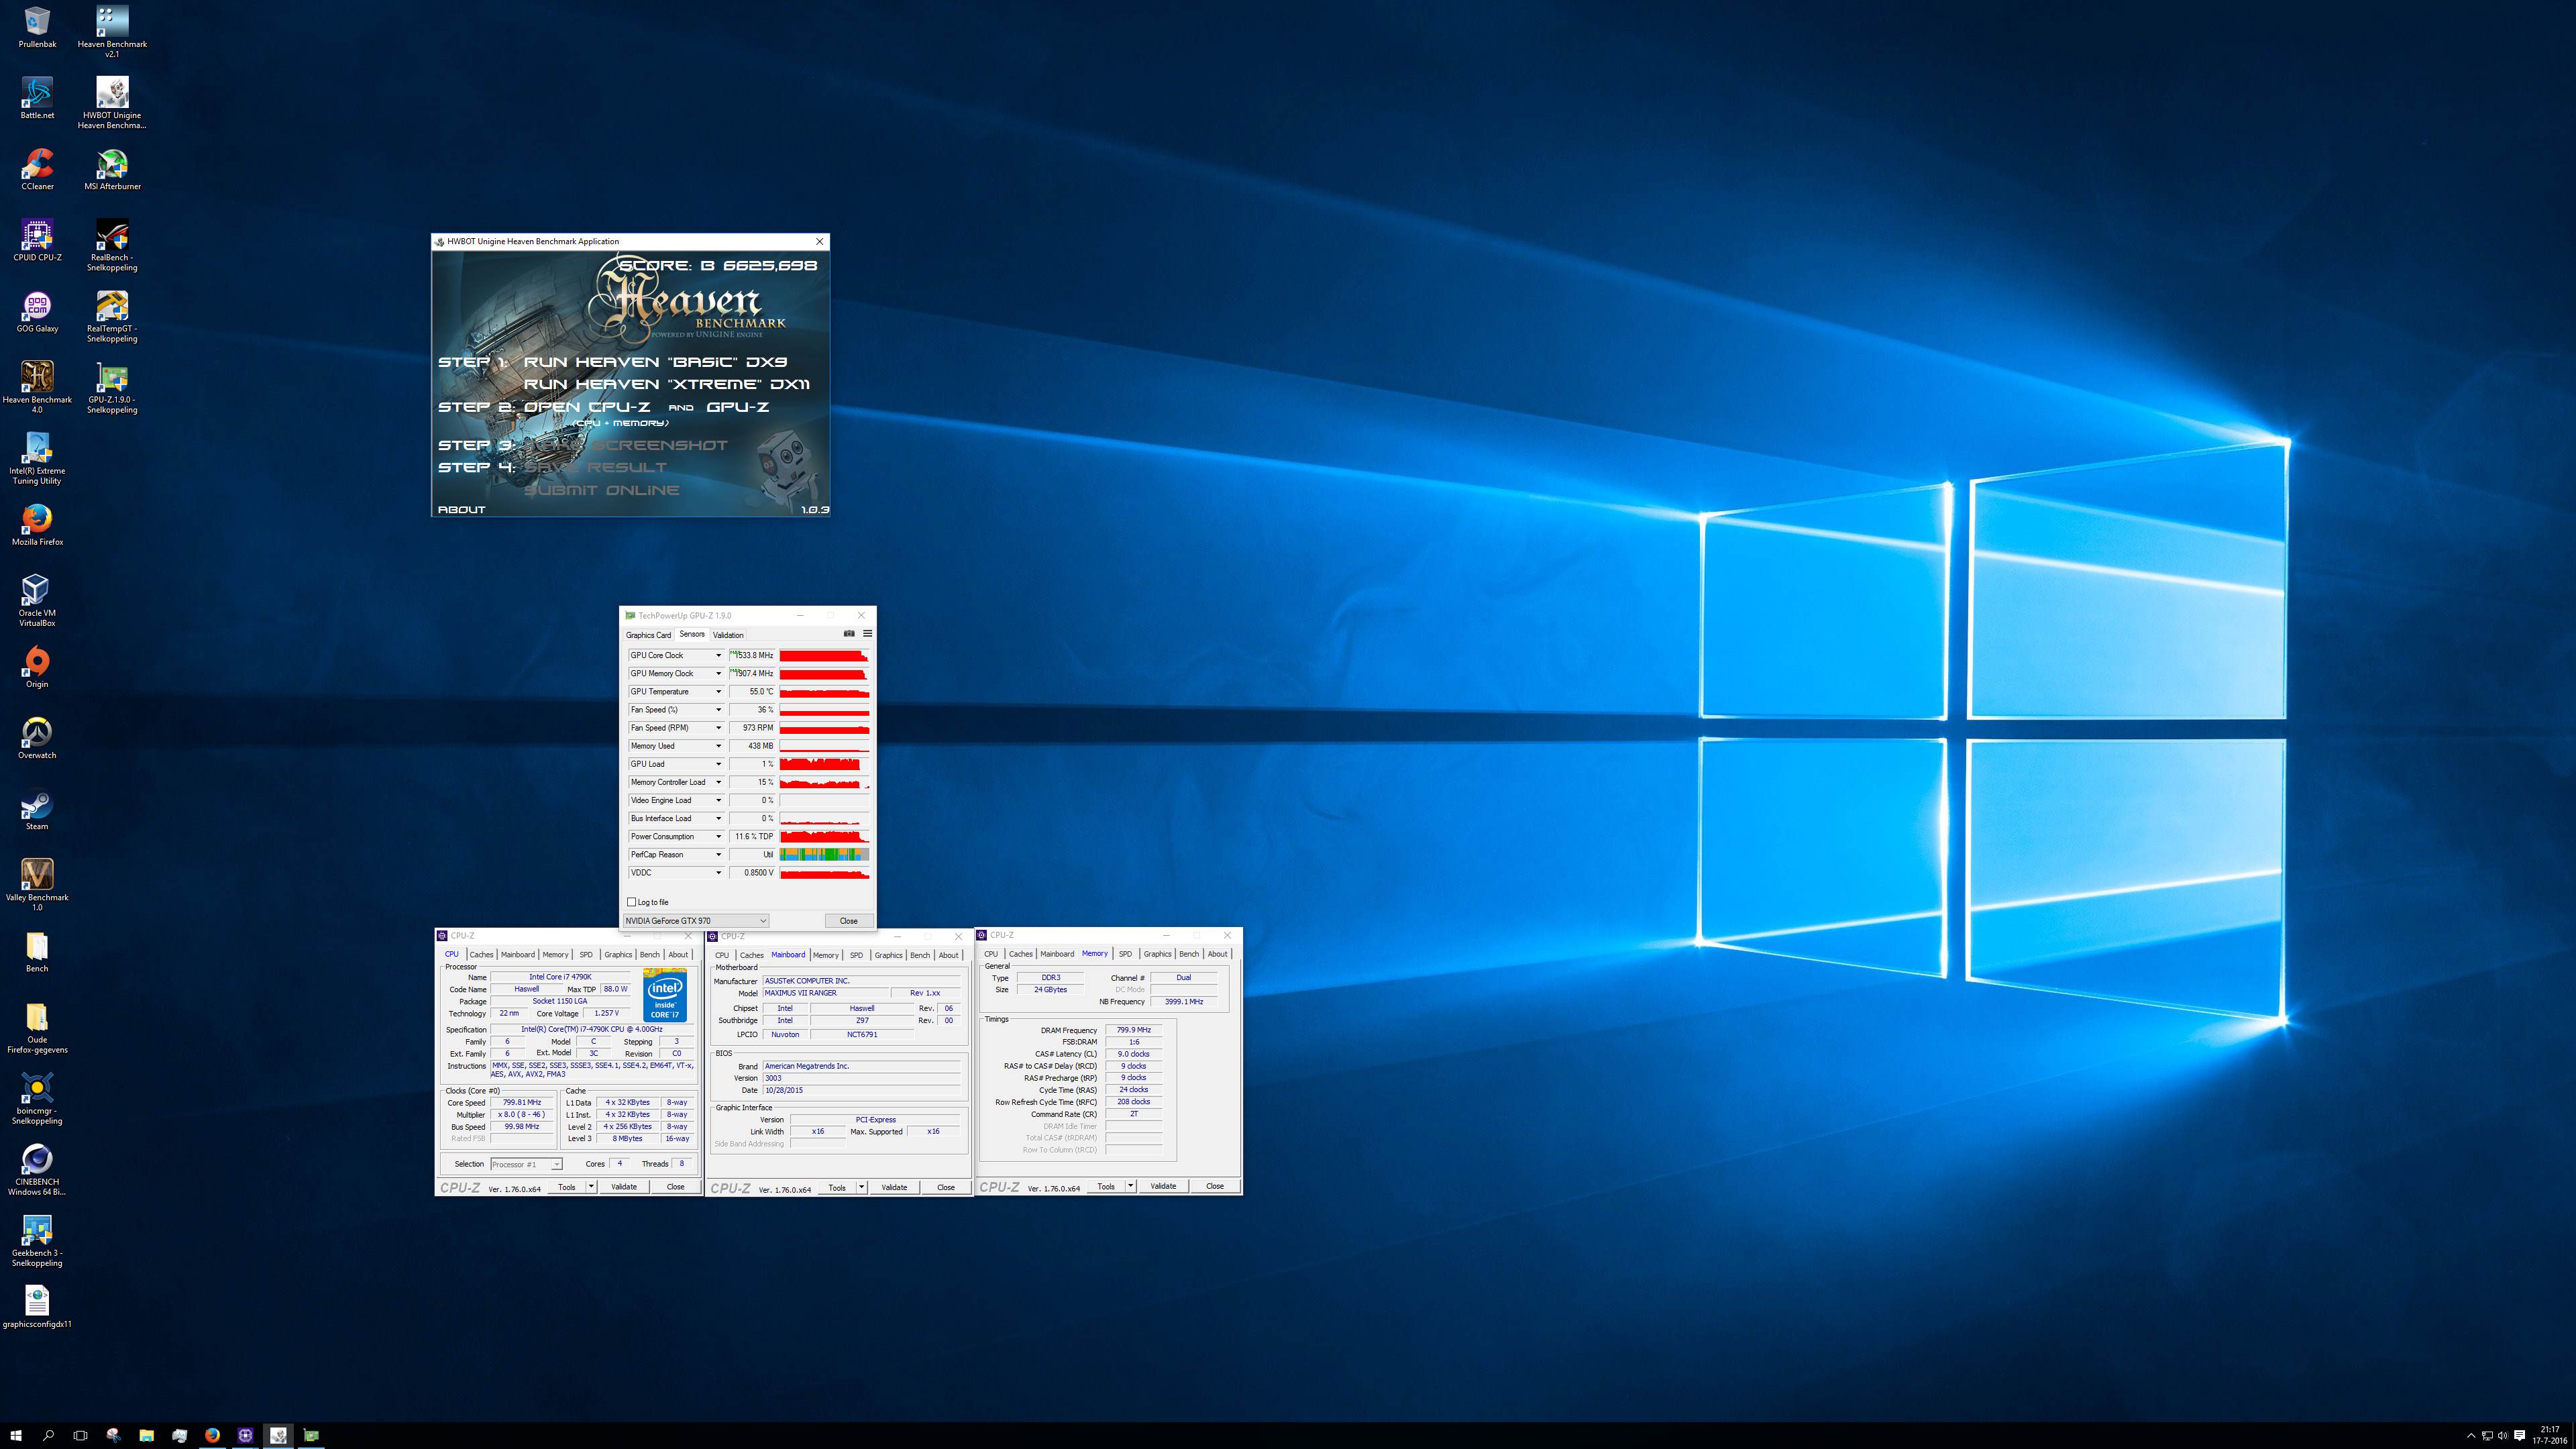Select the GOG Galaxy desktop icon
The width and height of the screenshot is (2576, 1449).
point(37,311)
